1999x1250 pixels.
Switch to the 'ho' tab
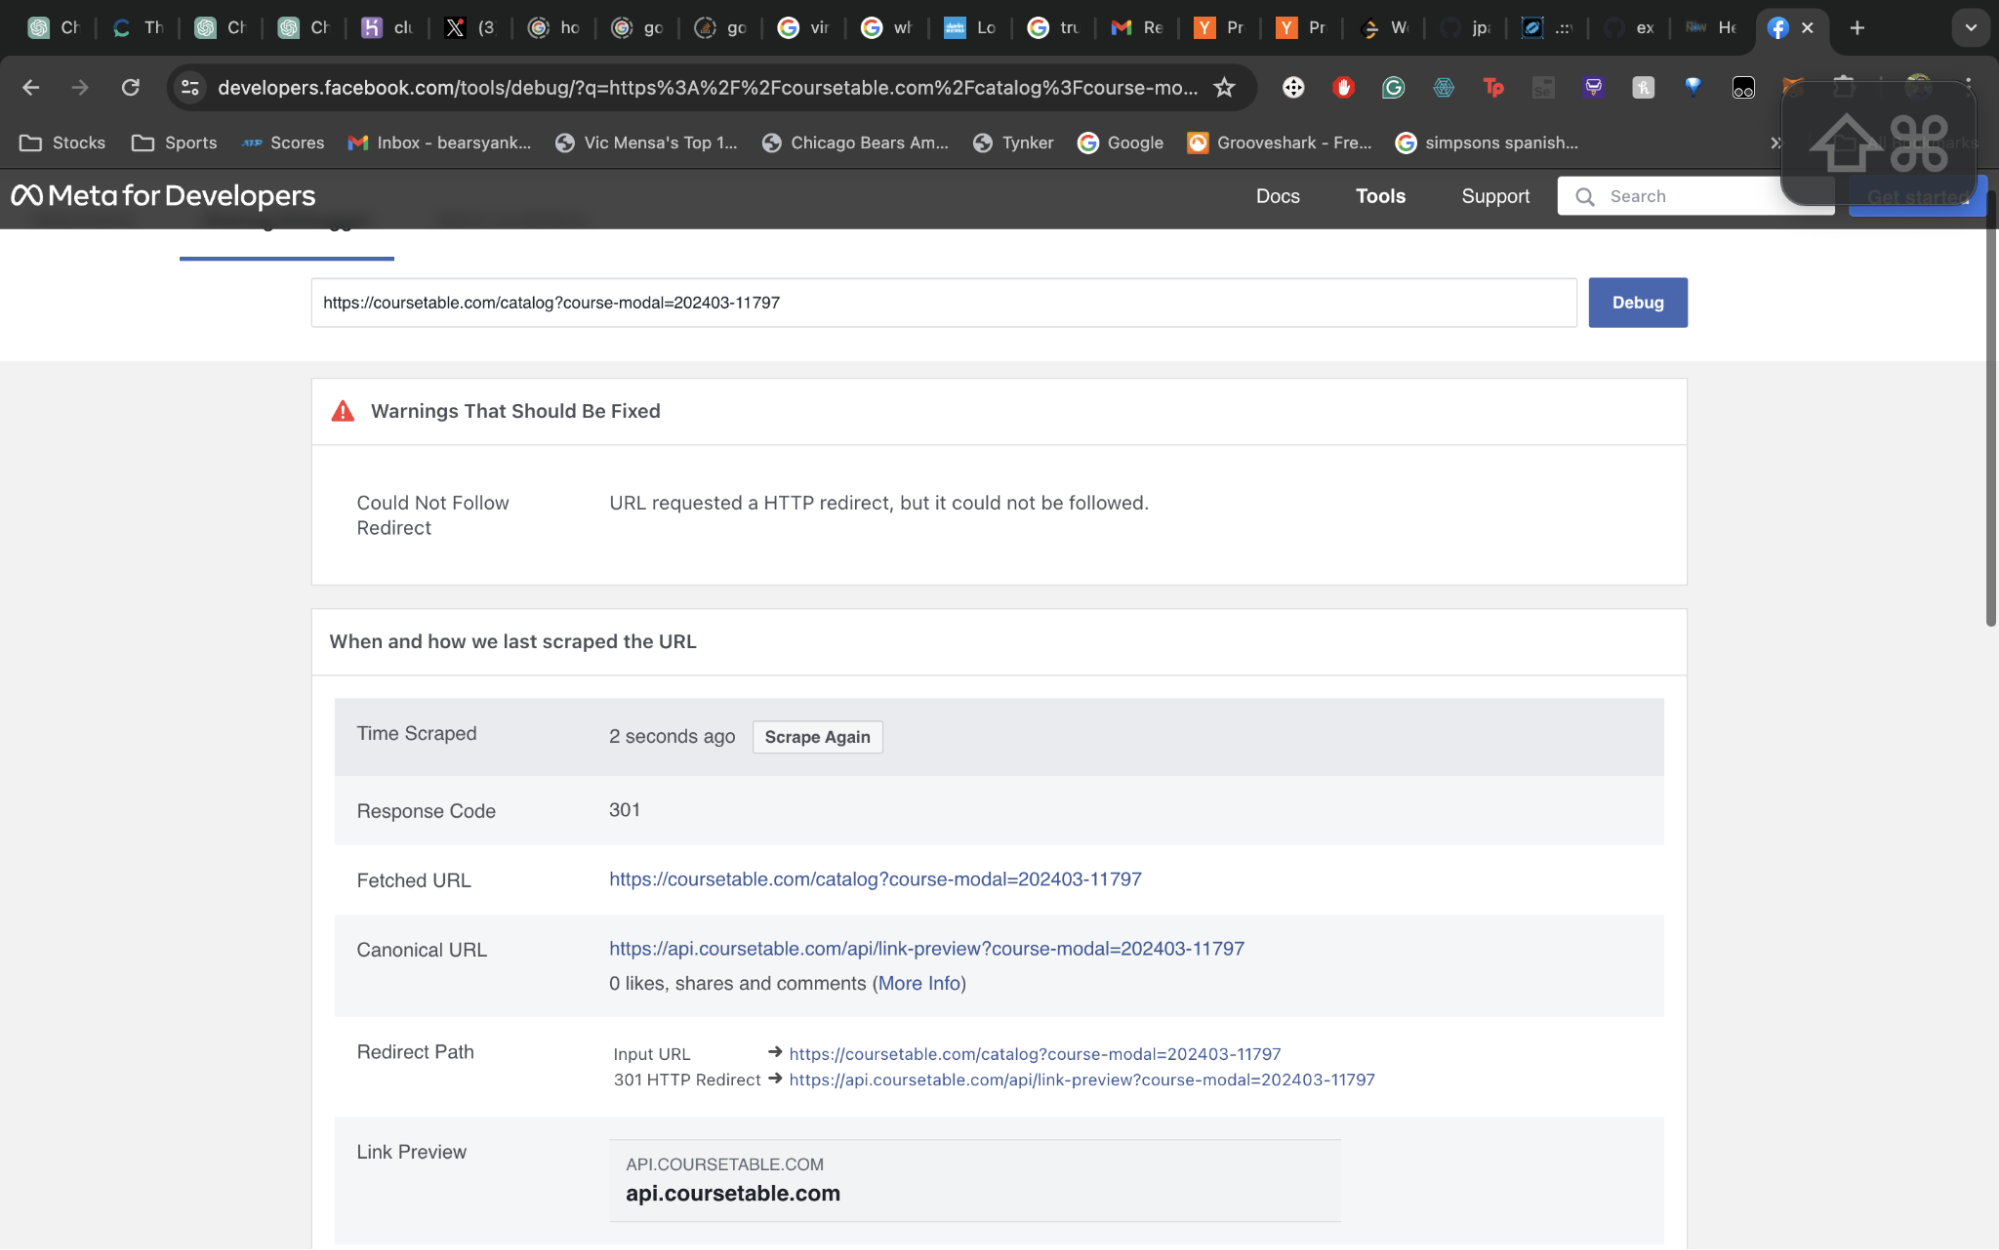point(555,28)
